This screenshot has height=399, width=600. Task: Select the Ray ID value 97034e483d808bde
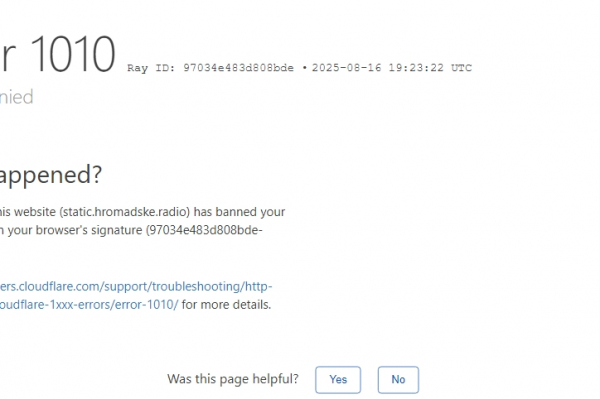click(238, 68)
